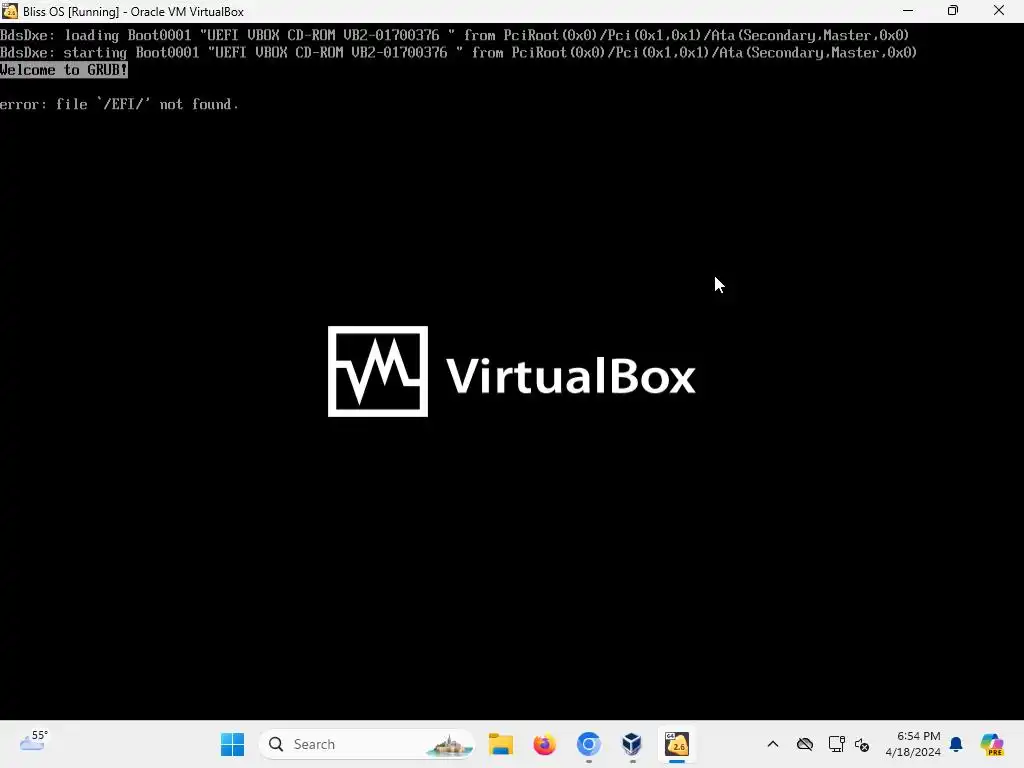Image resolution: width=1024 pixels, height=768 pixels.
Task: Click the 'BdsDxe: starting Boot0001' line
Action: [458, 52]
